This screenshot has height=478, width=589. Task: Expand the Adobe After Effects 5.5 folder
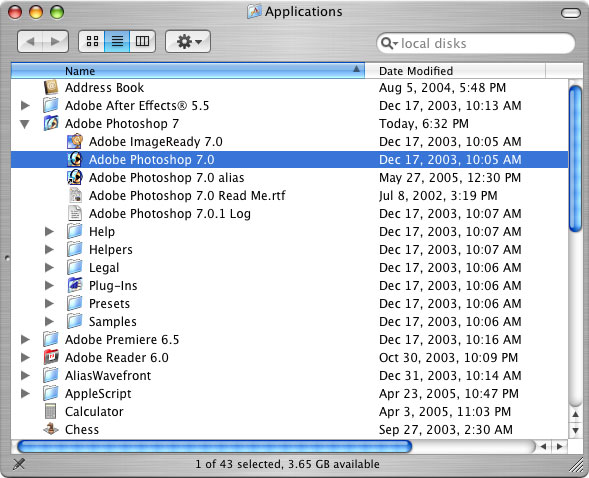pyautogui.click(x=25, y=106)
